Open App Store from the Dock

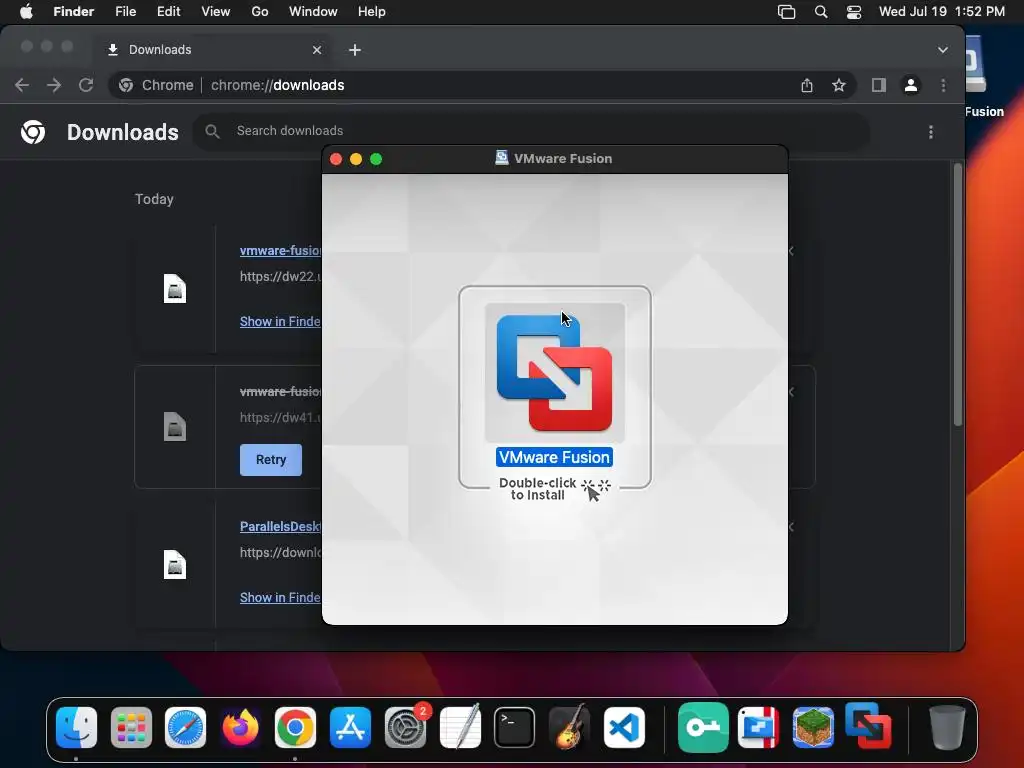(351, 728)
